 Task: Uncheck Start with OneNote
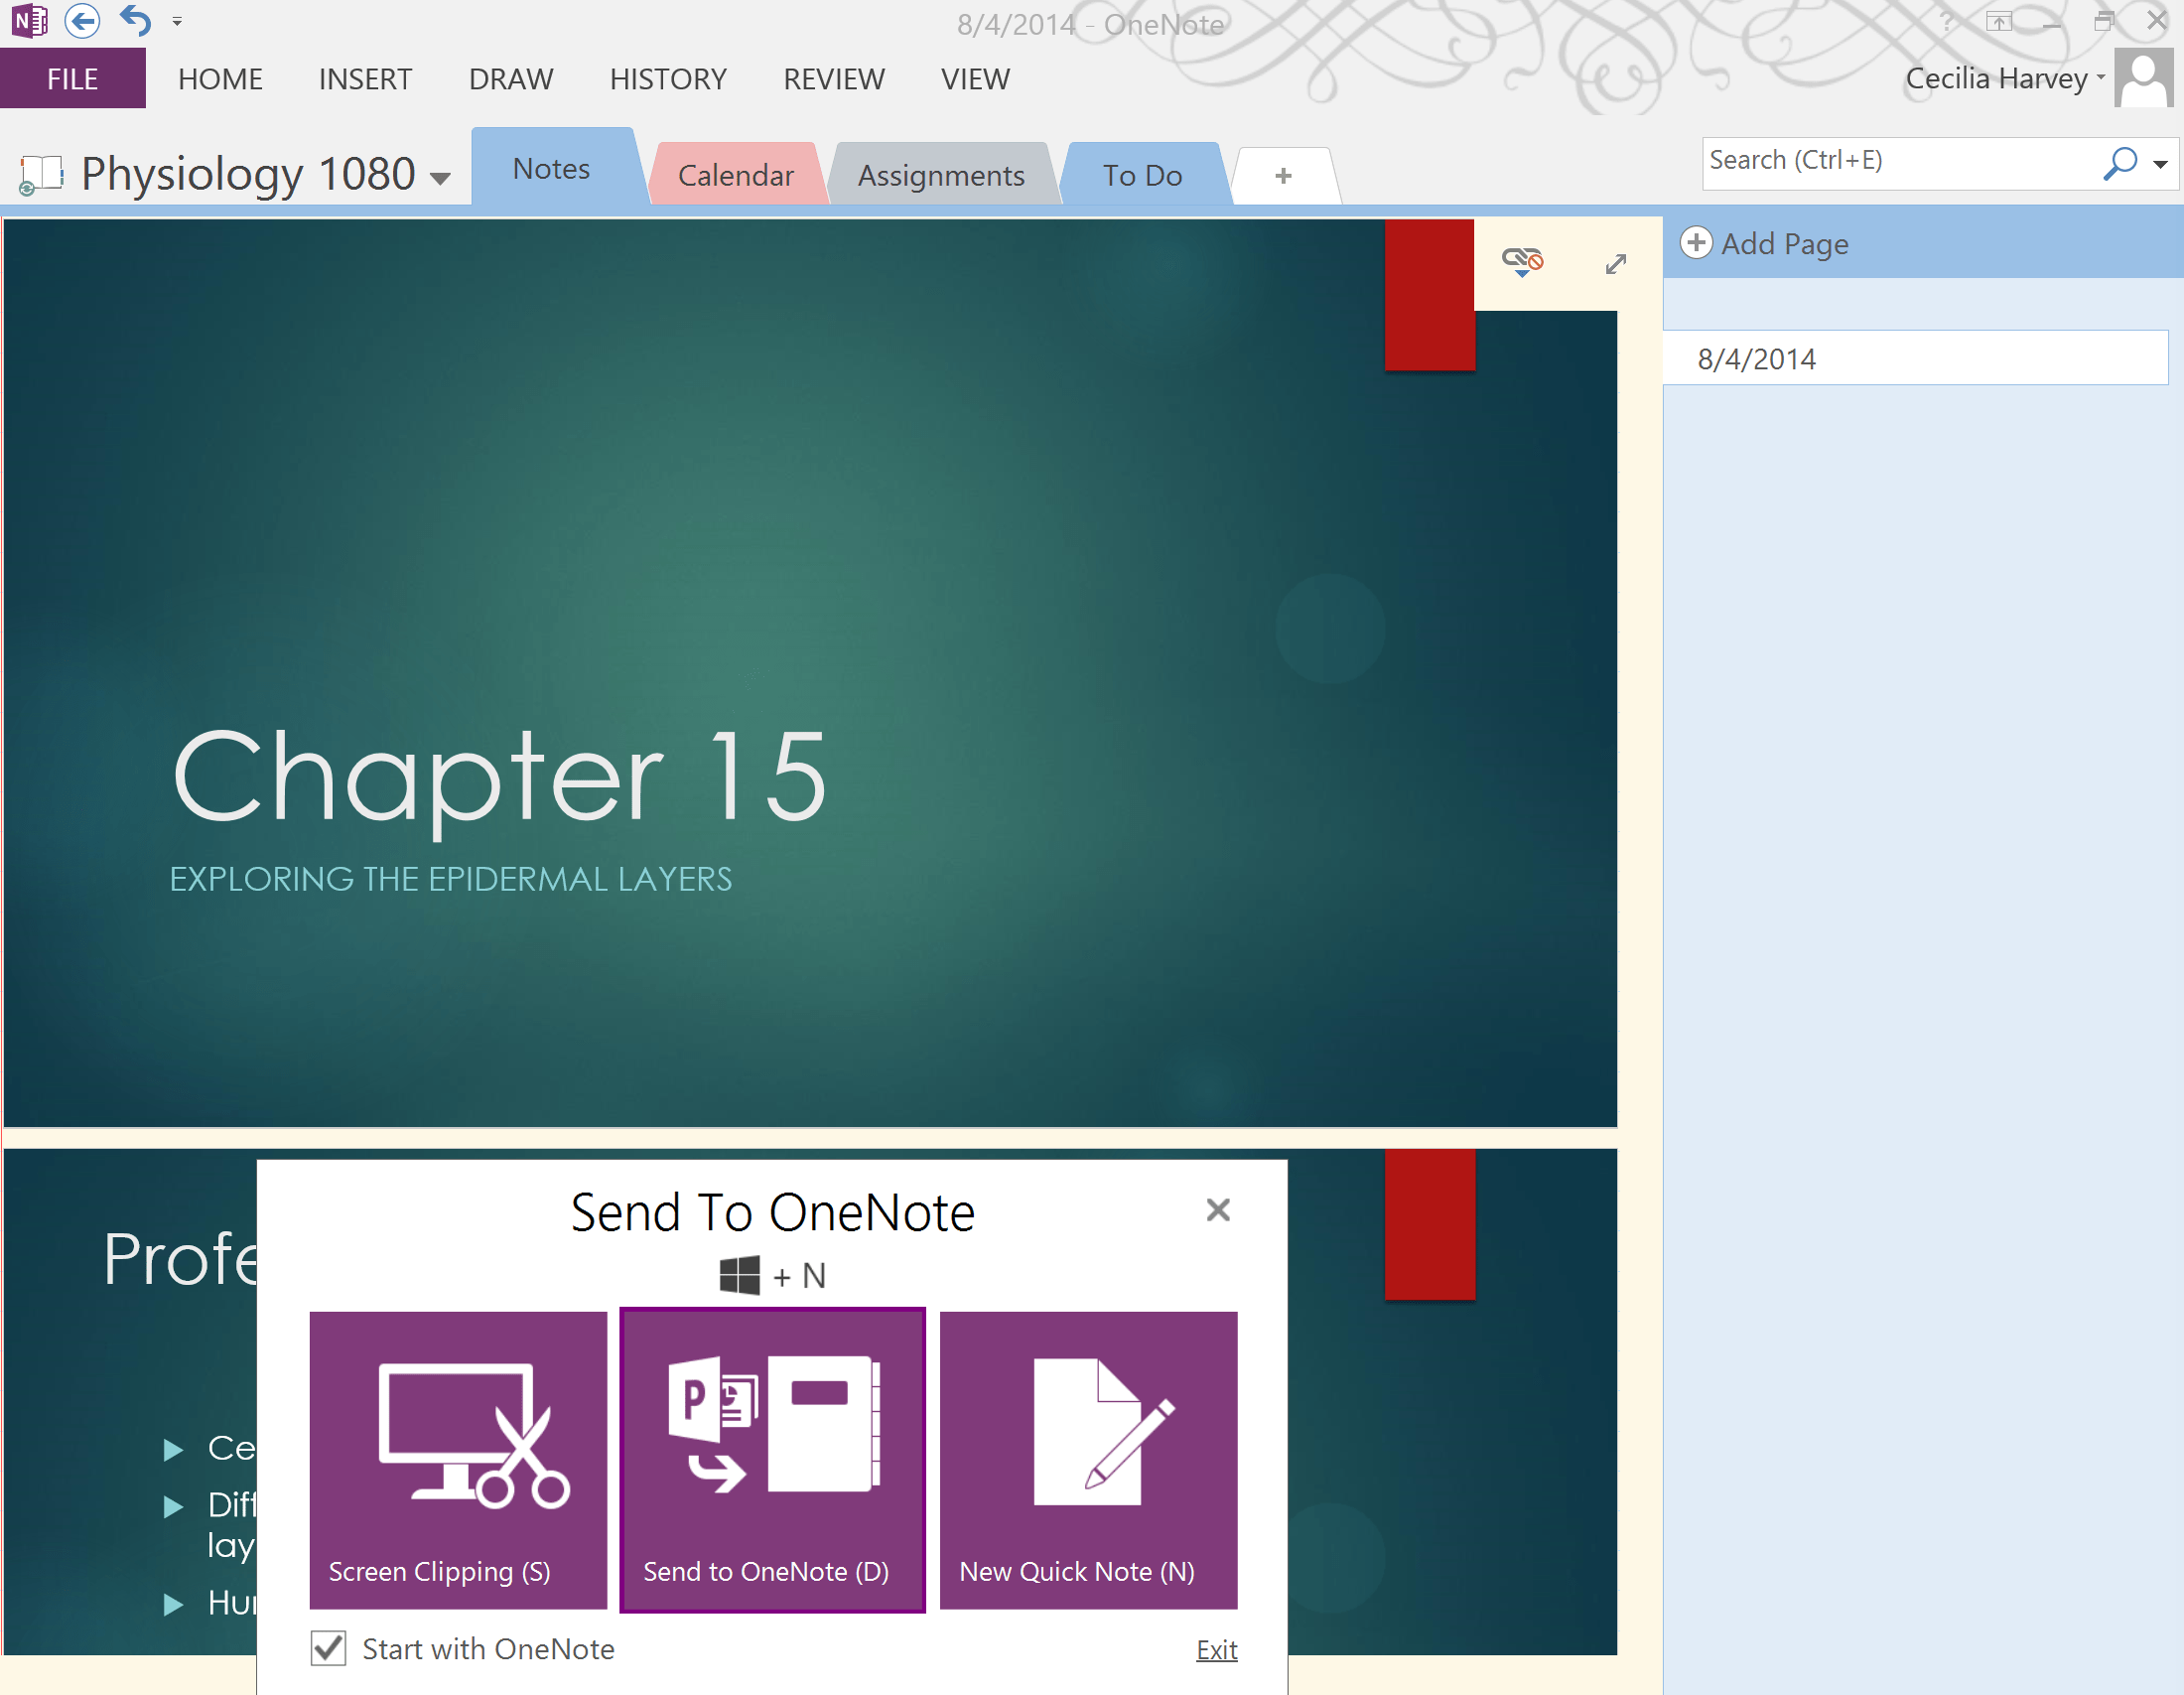pyautogui.click(x=328, y=1648)
